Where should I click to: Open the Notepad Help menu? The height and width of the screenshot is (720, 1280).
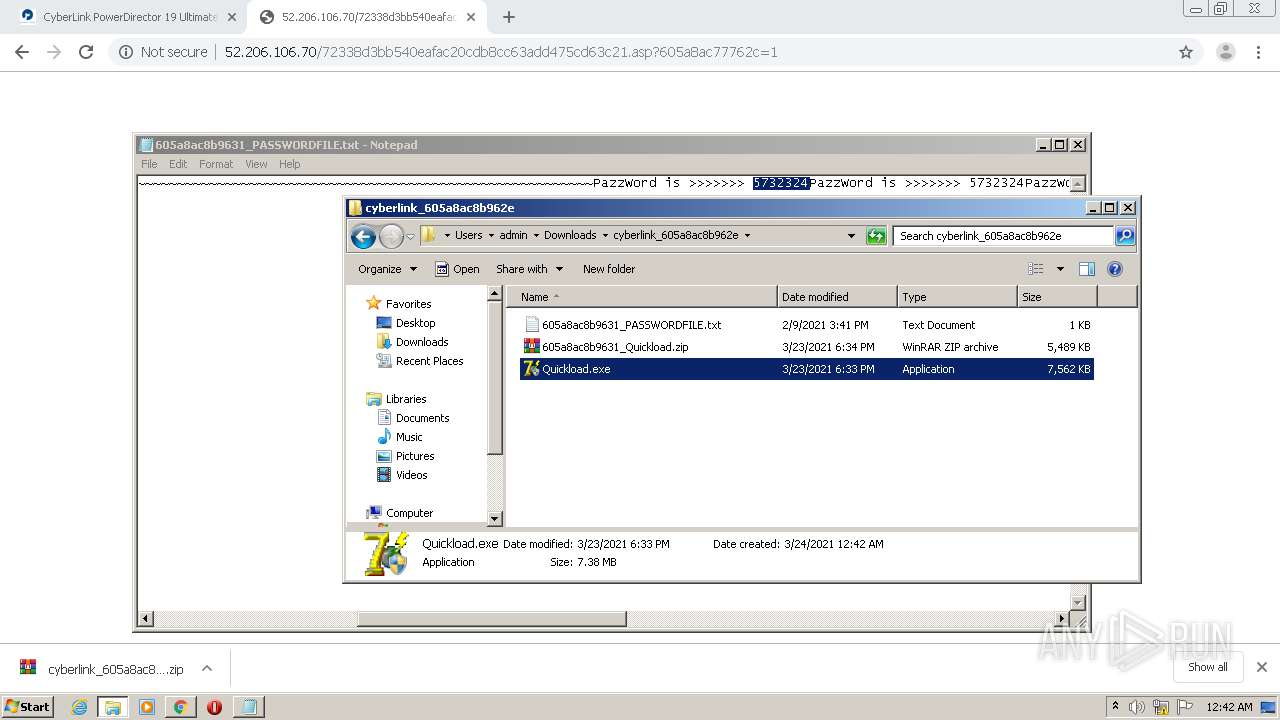click(x=289, y=164)
